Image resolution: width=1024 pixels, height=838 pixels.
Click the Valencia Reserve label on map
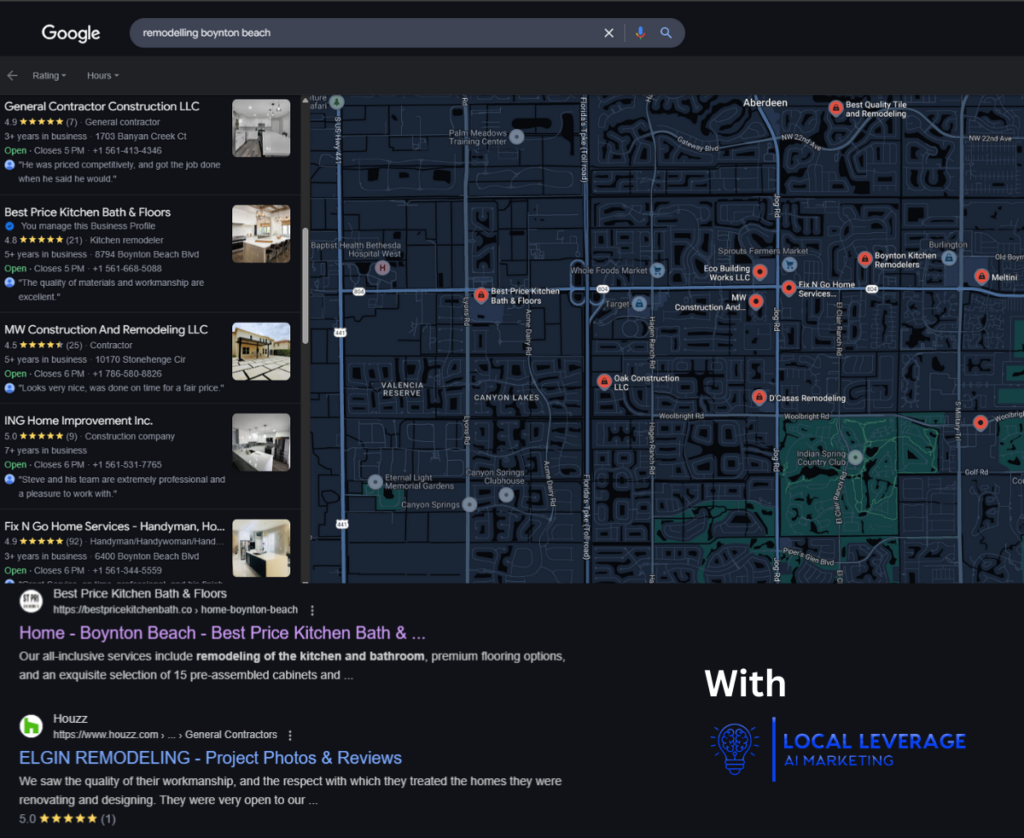point(402,389)
